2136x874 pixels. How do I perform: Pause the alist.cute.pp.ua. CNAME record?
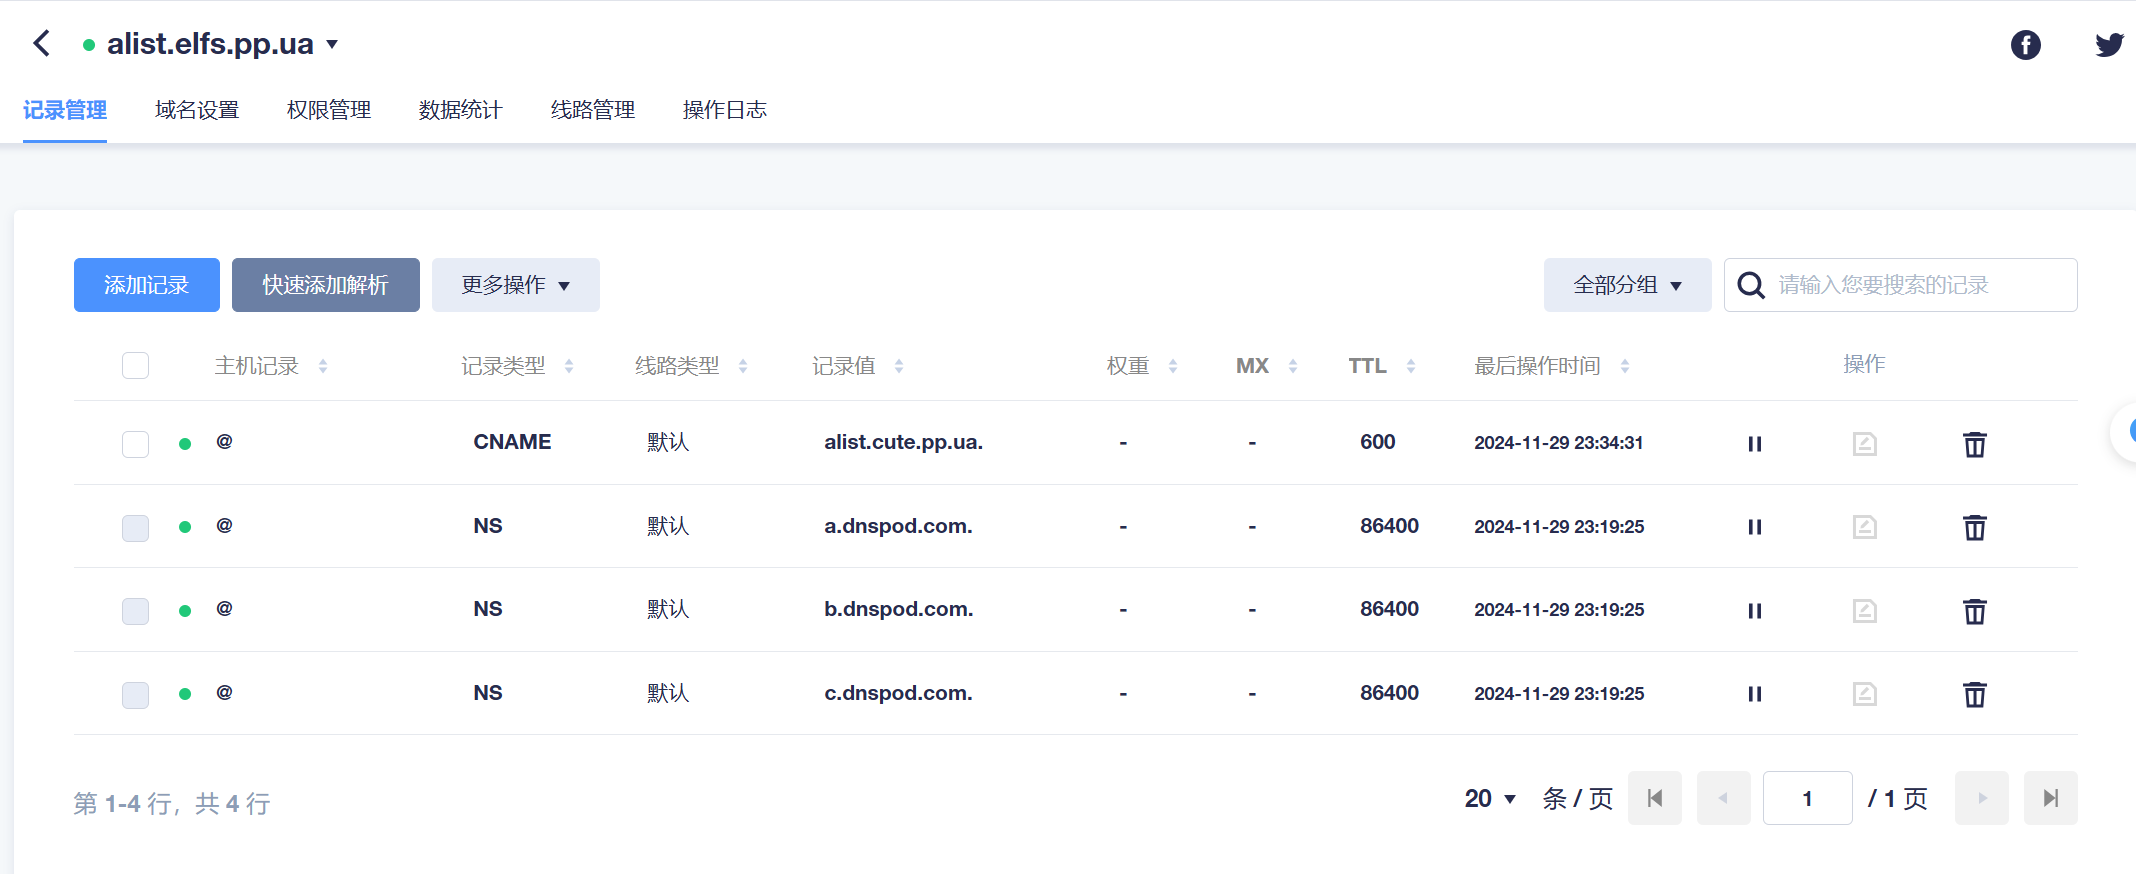pyautogui.click(x=1754, y=444)
